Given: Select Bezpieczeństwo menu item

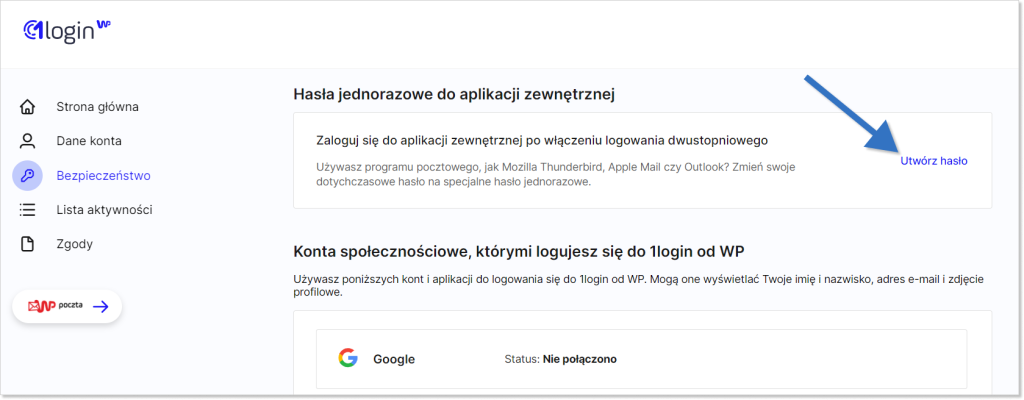Looking at the screenshot, I should (x=103, y=175).
